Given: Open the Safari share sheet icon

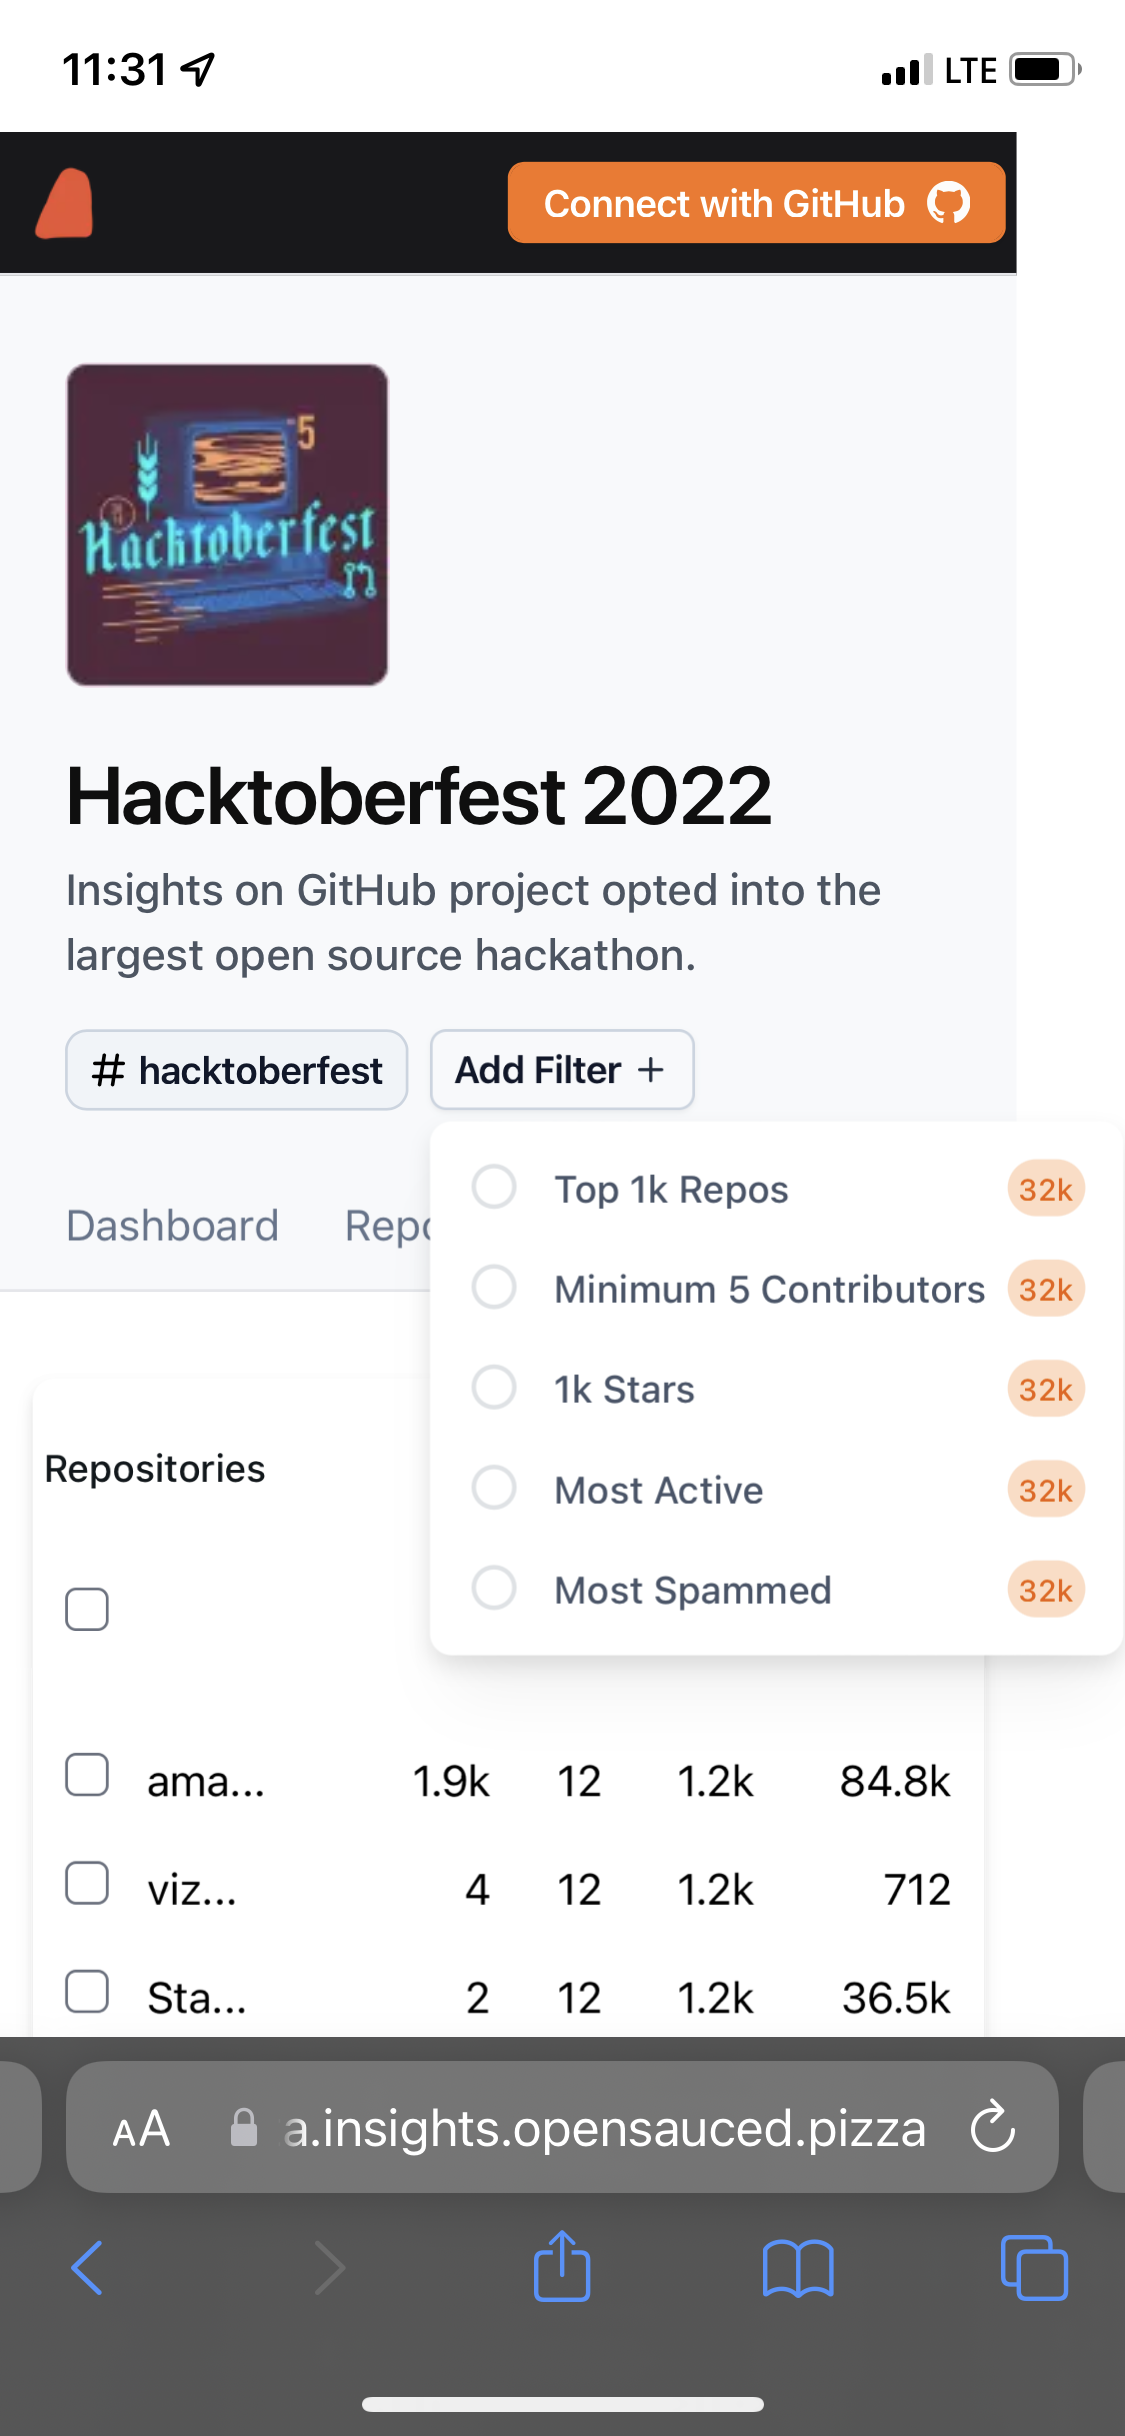Looking at the screenshot, I should pyautogui.click(x=562, y=2268).
